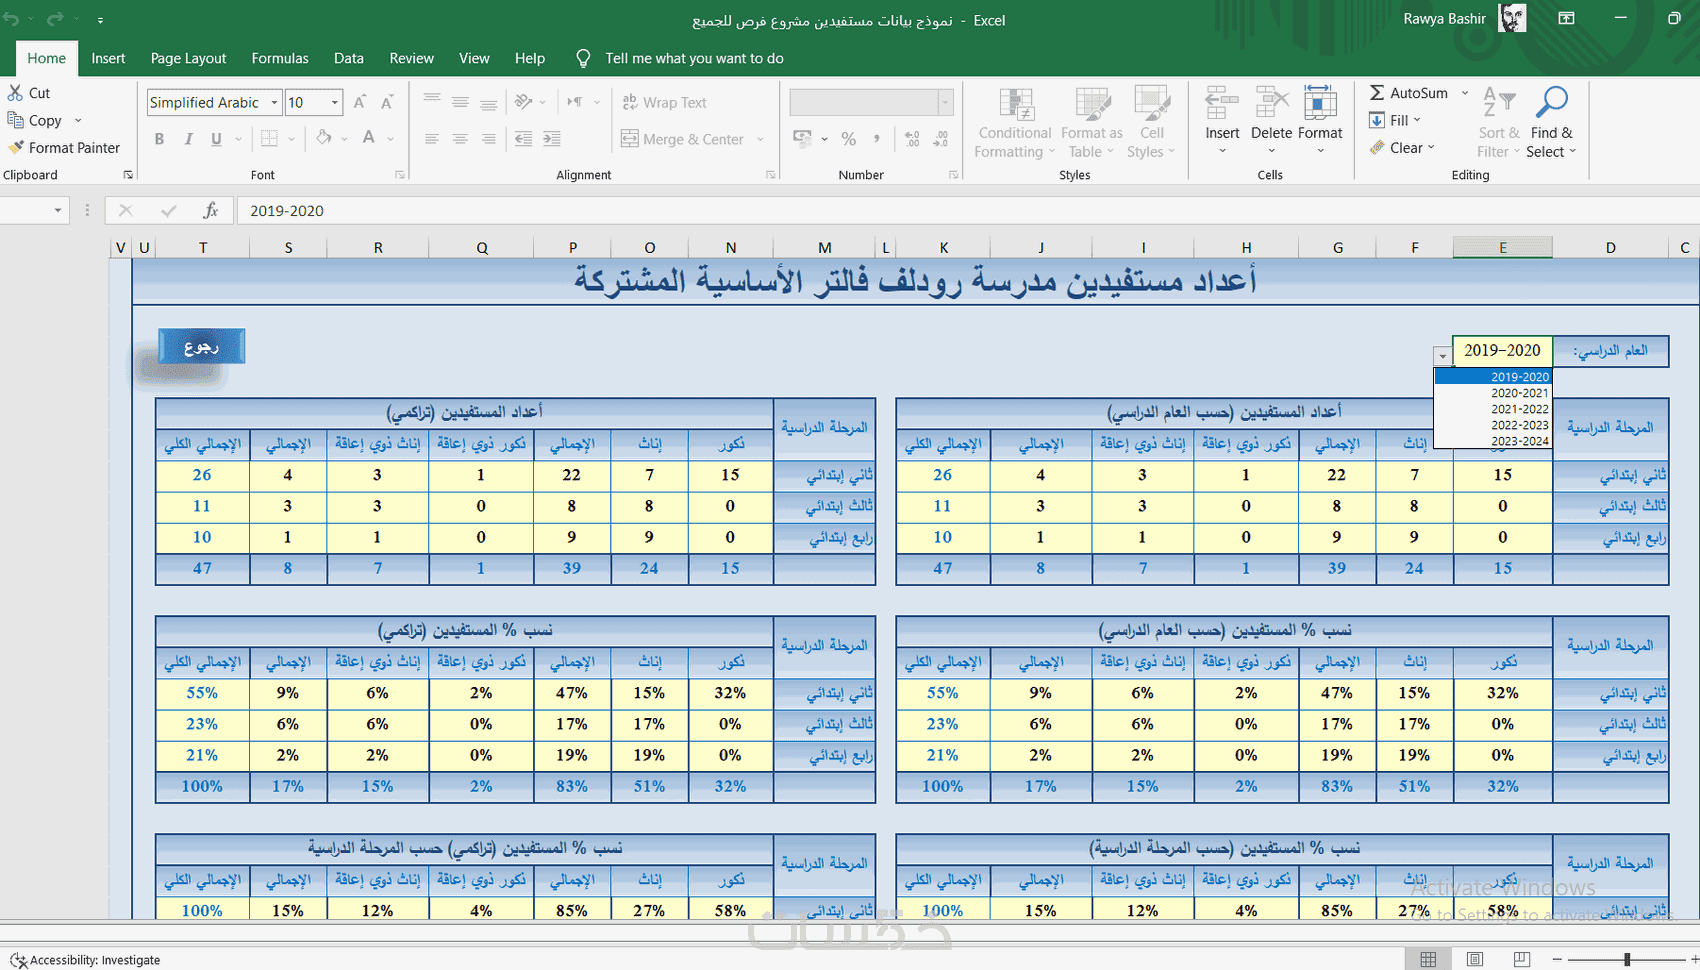Click the Ribbon Display Options icon
The width and height of the screenshot is (1700, 970).
pyautogui.click(x=1567, y=18)
